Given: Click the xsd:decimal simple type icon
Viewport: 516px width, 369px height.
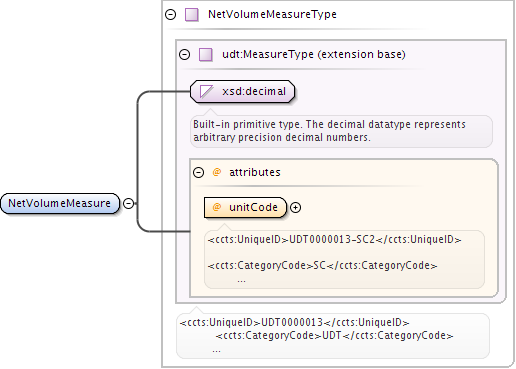Looking at the screenshot, I should [x=206, y=91].
